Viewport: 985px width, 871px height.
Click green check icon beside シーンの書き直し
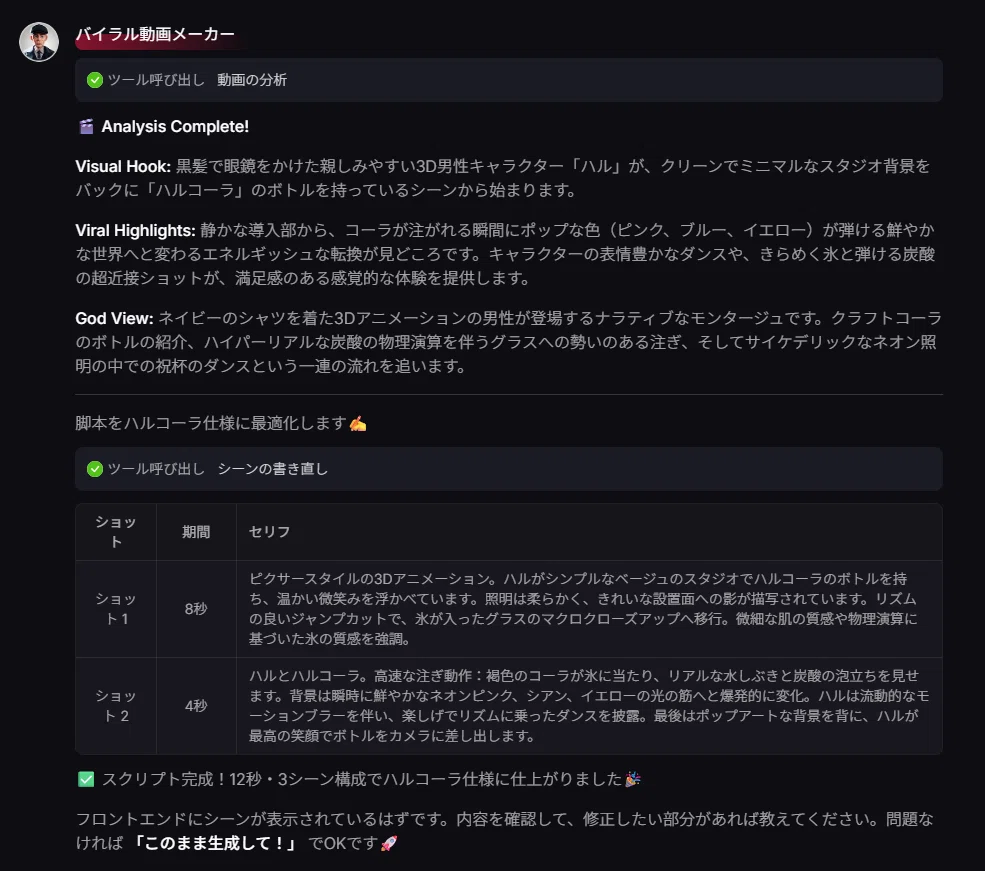pos(95,469)
